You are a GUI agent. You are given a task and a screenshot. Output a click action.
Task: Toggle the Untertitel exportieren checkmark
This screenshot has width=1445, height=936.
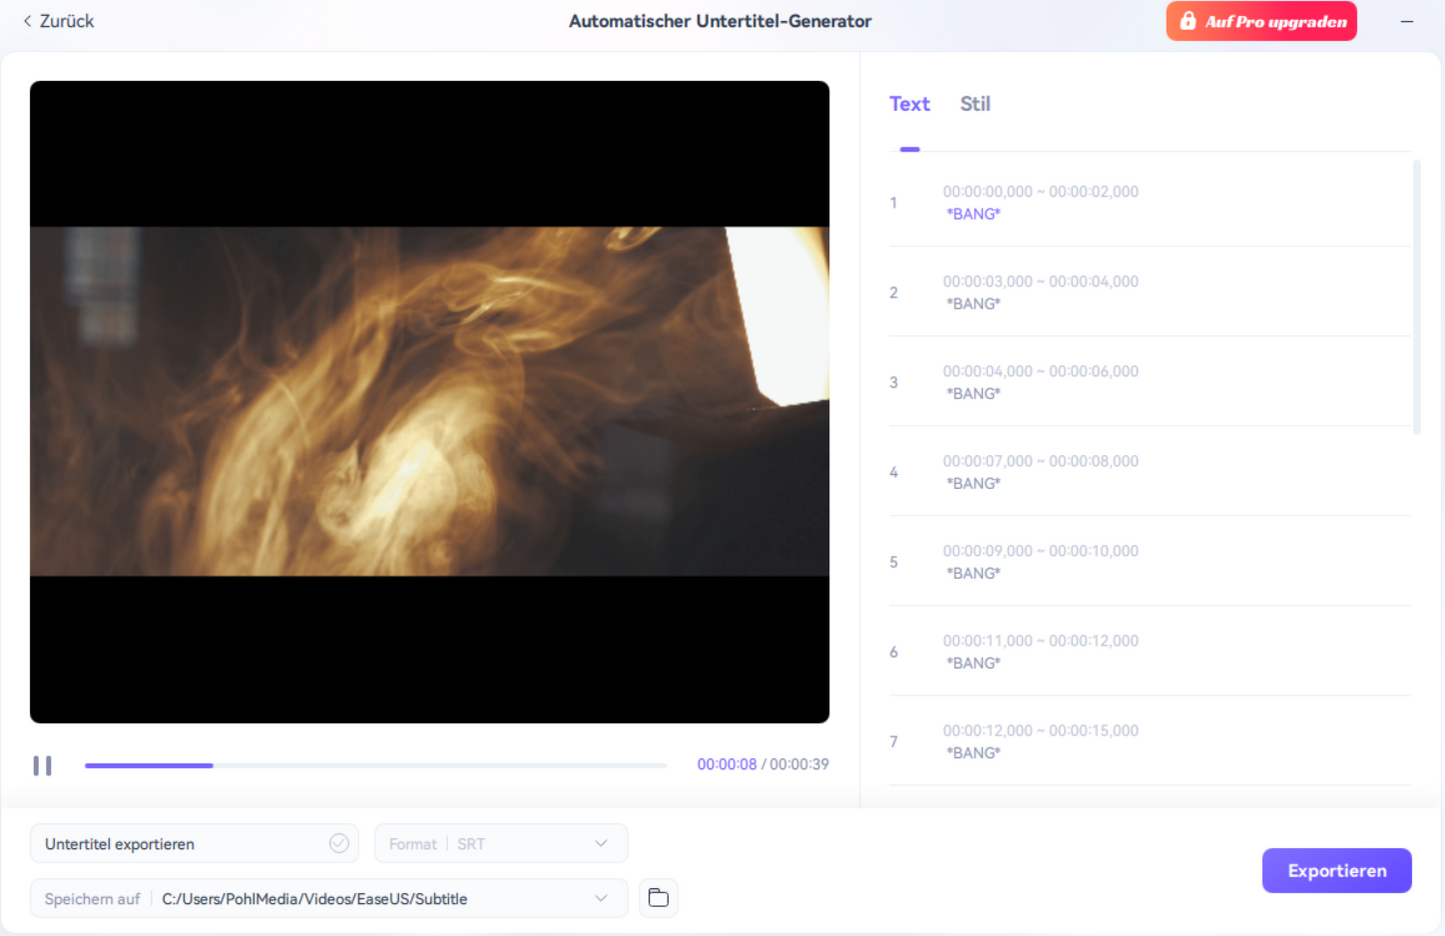point(339,843)
